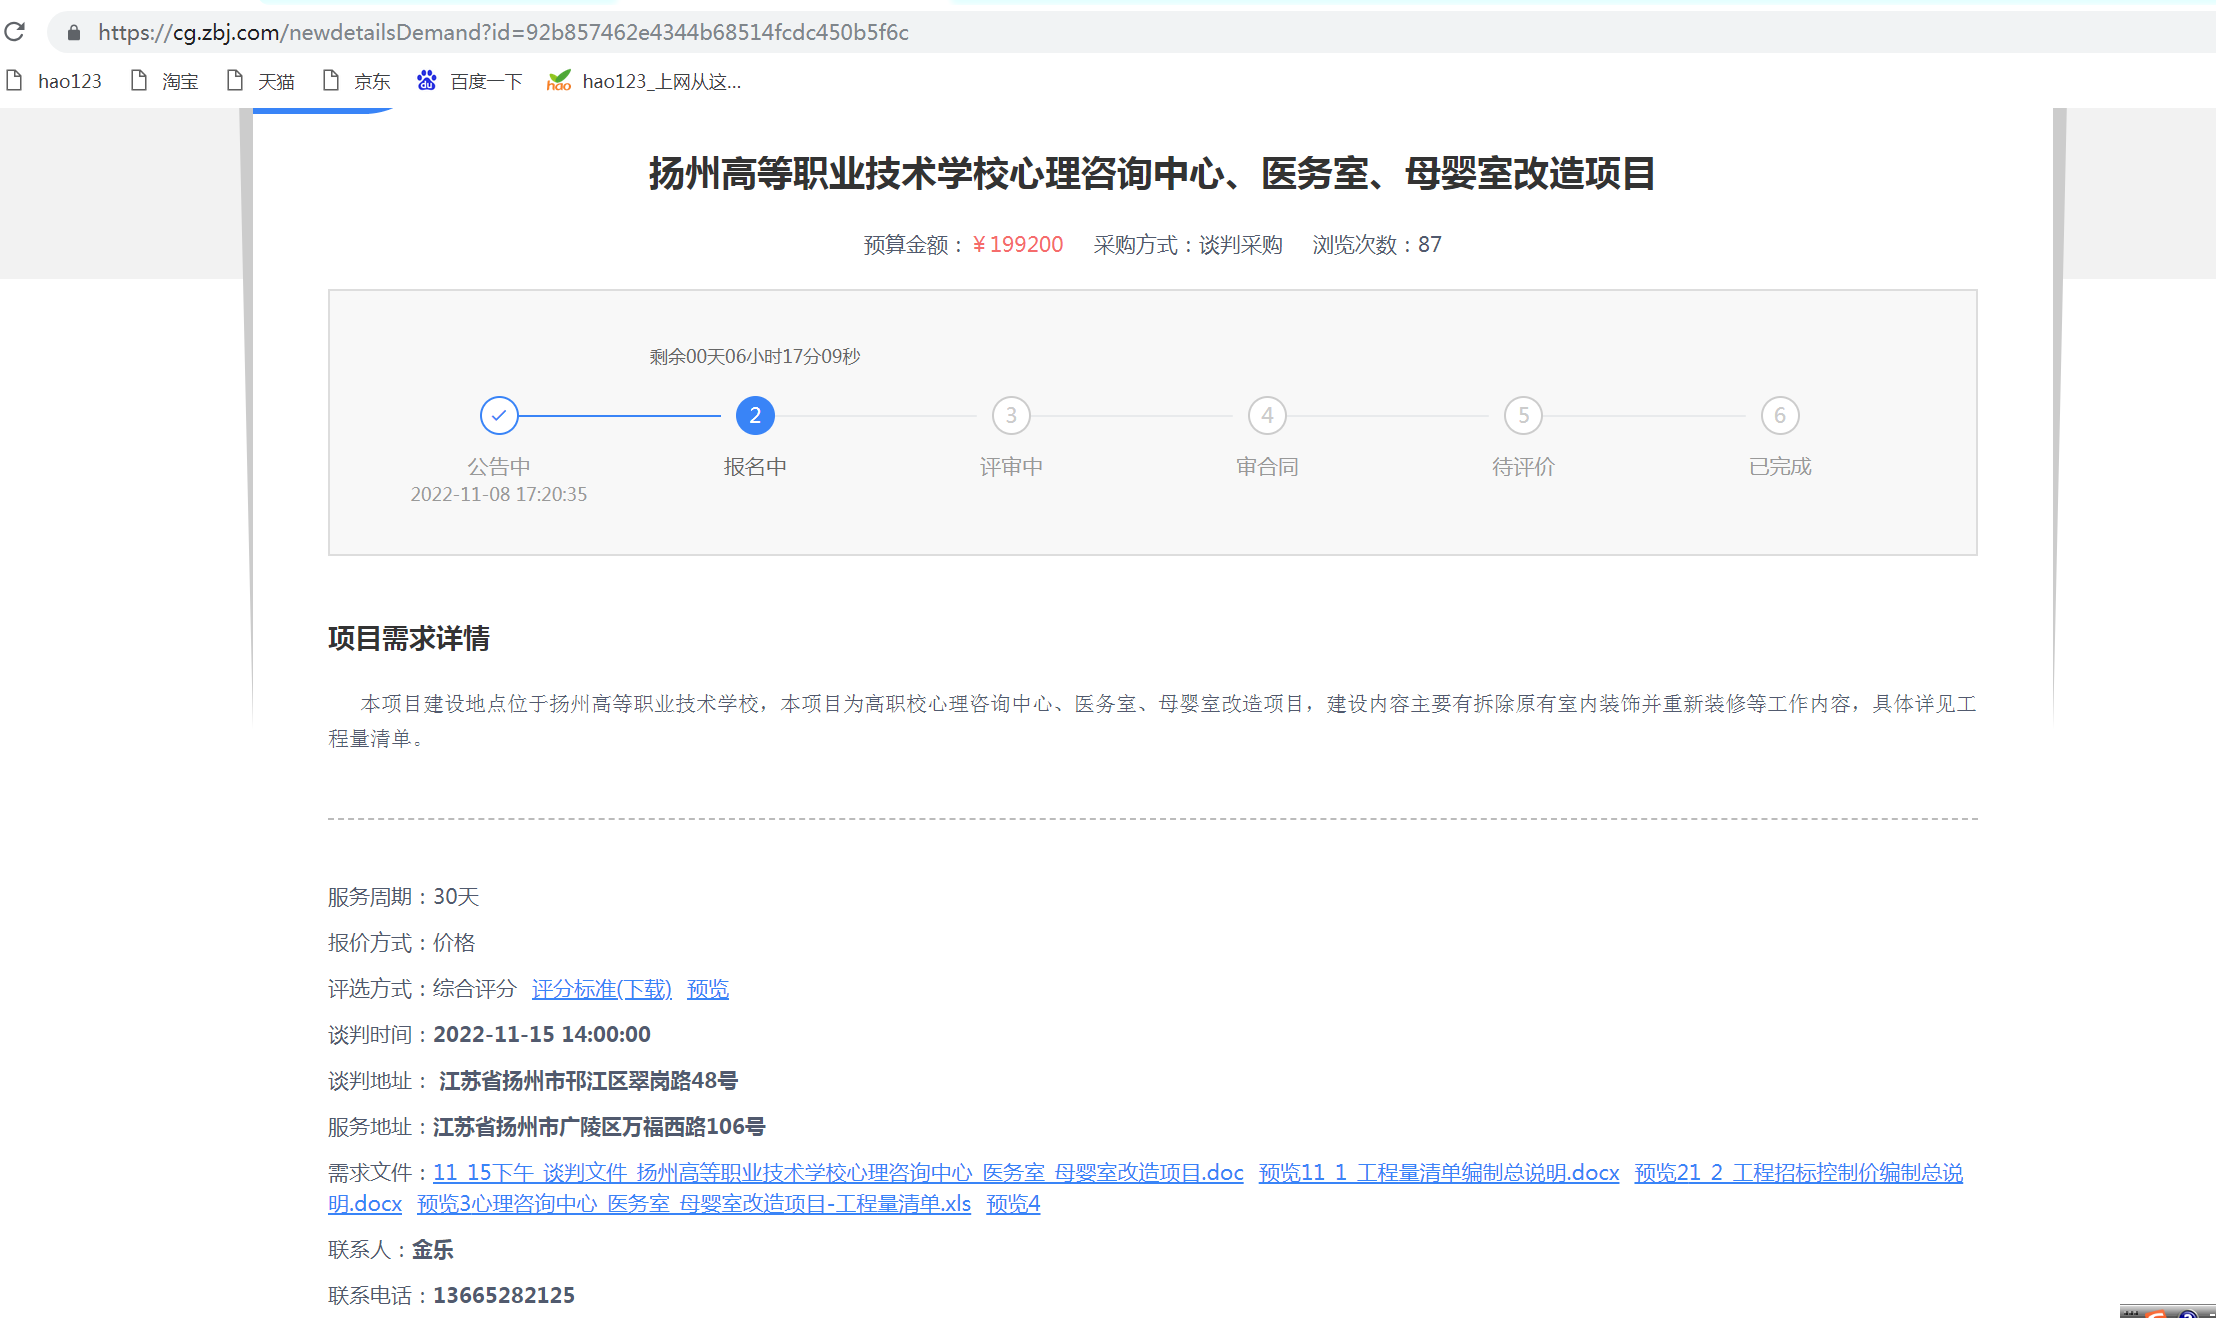
Task: Click step 5 待评价 circle
Action: click(x=1523, y=415)
